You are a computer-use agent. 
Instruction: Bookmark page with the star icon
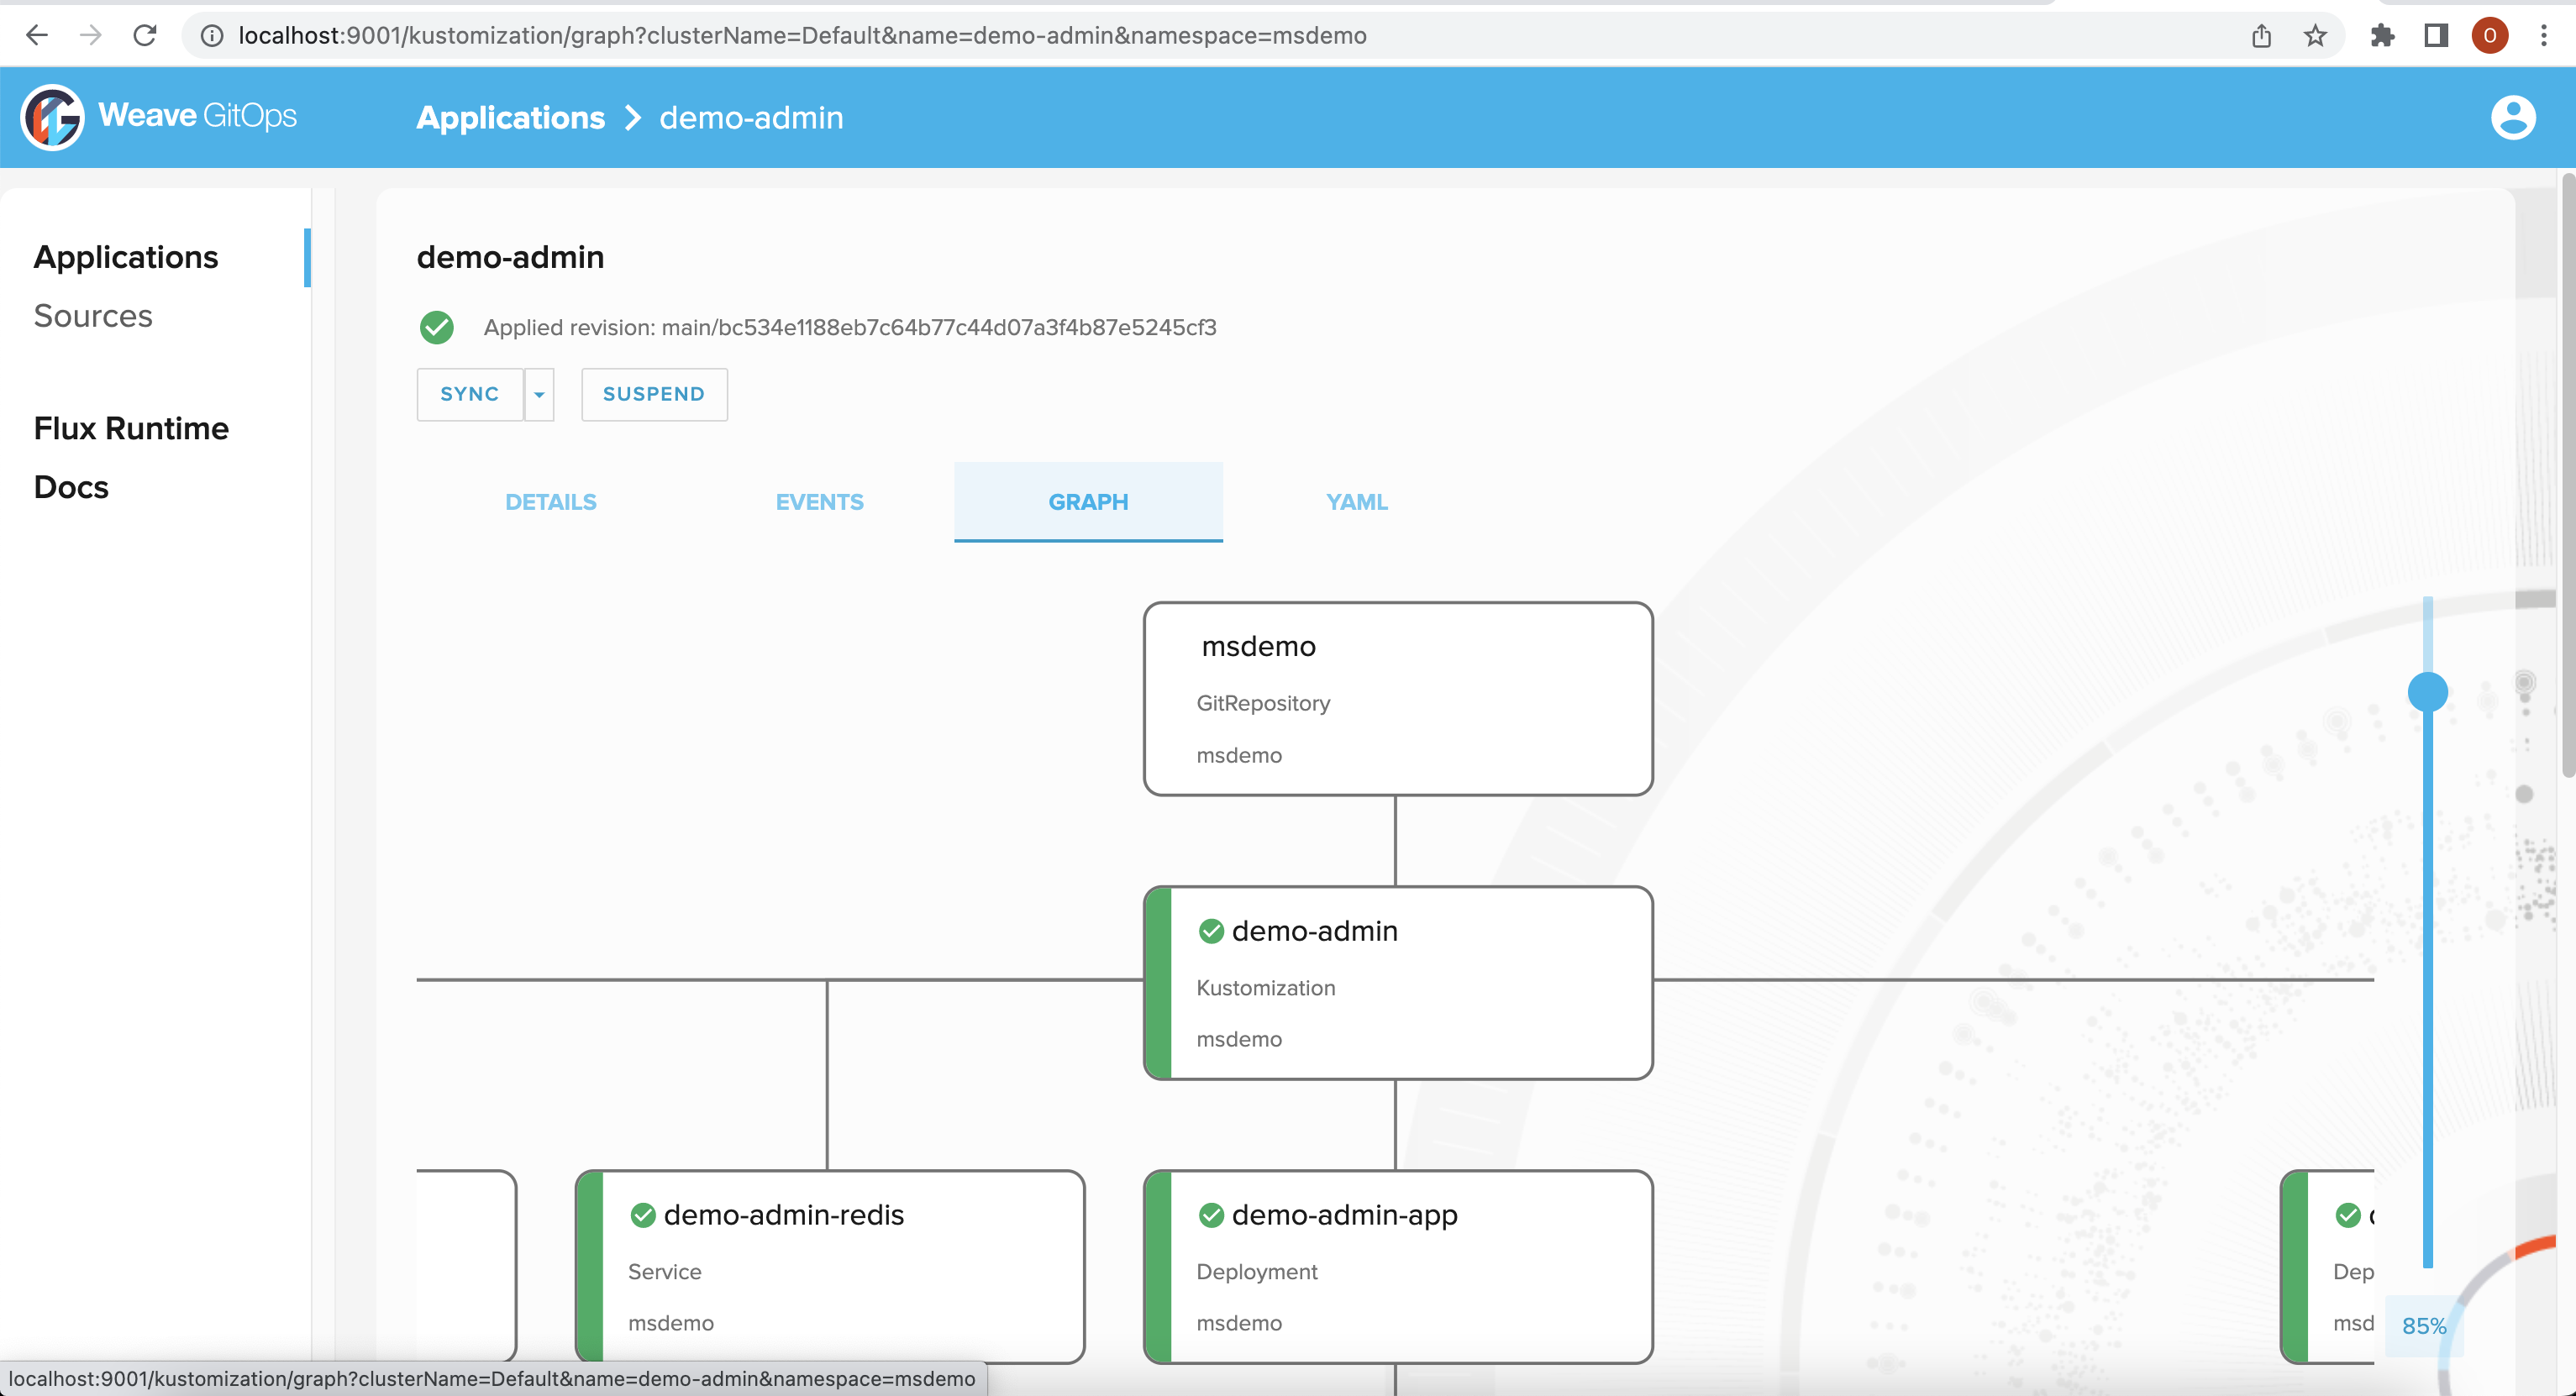pyautogui.click(x=2315, y=36)
